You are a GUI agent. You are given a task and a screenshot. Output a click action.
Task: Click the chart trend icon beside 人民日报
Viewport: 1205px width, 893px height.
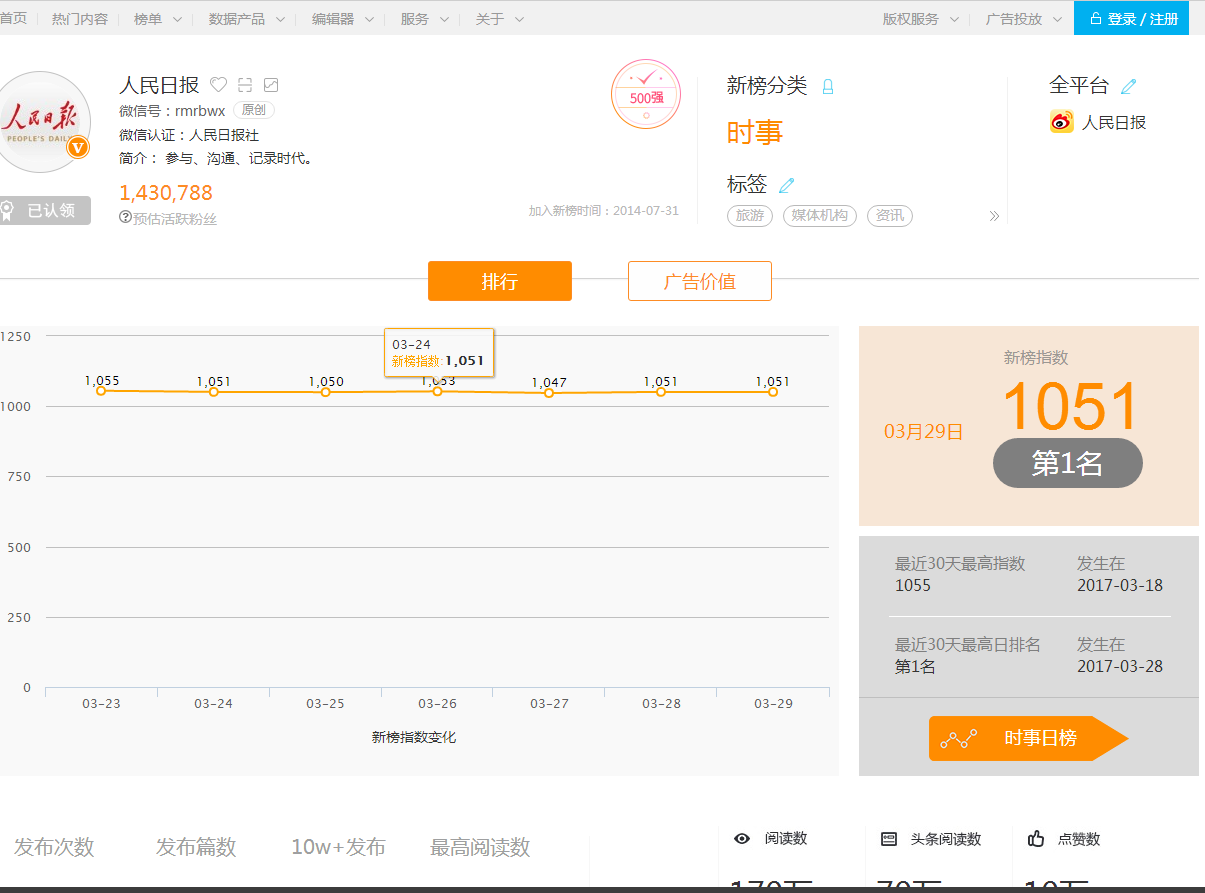point(271,85)
